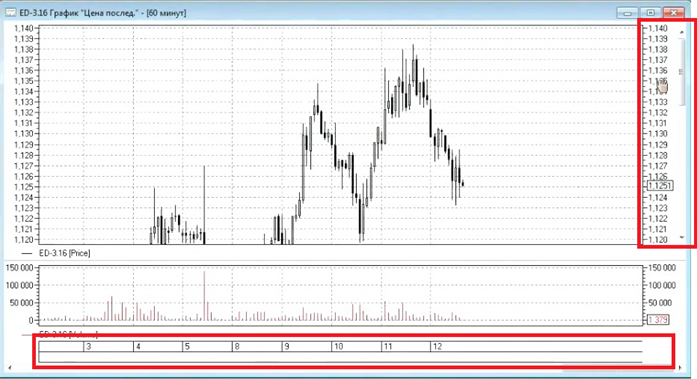Image resolution: width=697 pixels, height=379 pixels.
Task: Click the vertical price scale scrollbar thumb
Action: pos(681,72)
